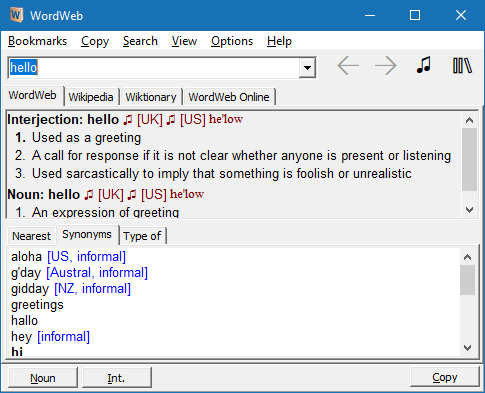
Task: Close the WordWeb window
Action: point(461,15)
